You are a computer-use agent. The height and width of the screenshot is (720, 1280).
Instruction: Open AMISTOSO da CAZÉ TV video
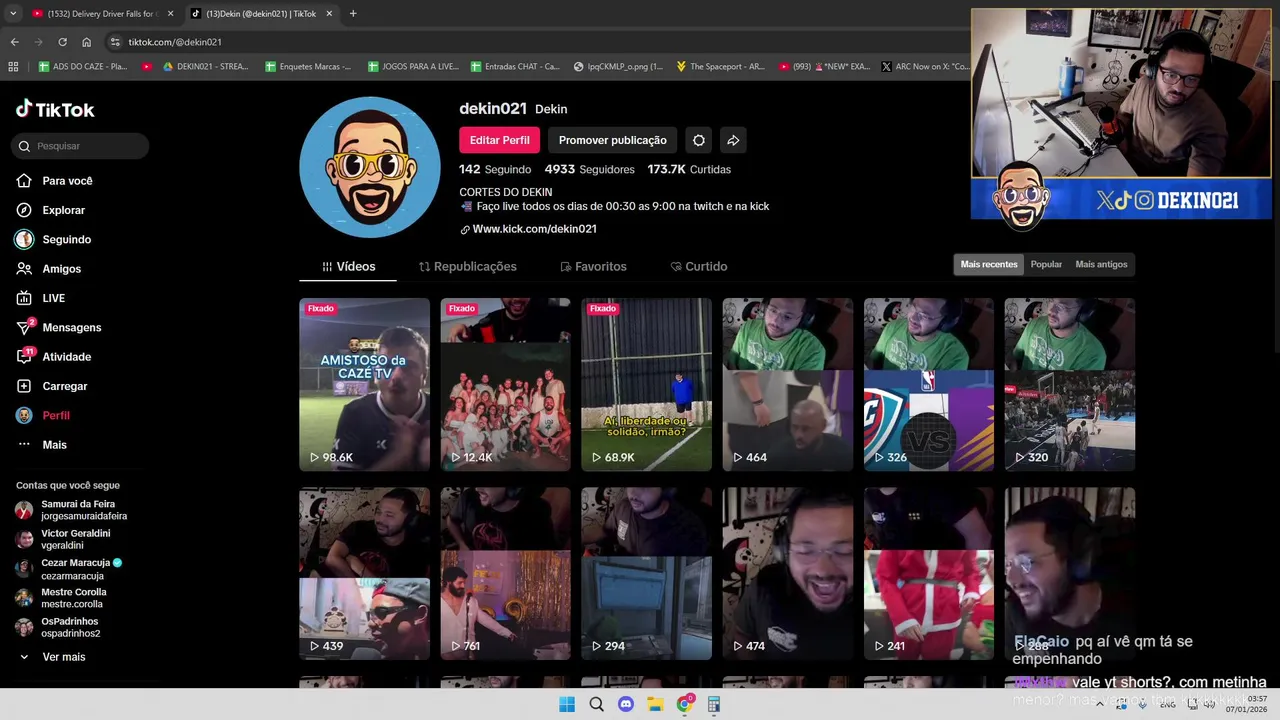click(x=364, y=384)
